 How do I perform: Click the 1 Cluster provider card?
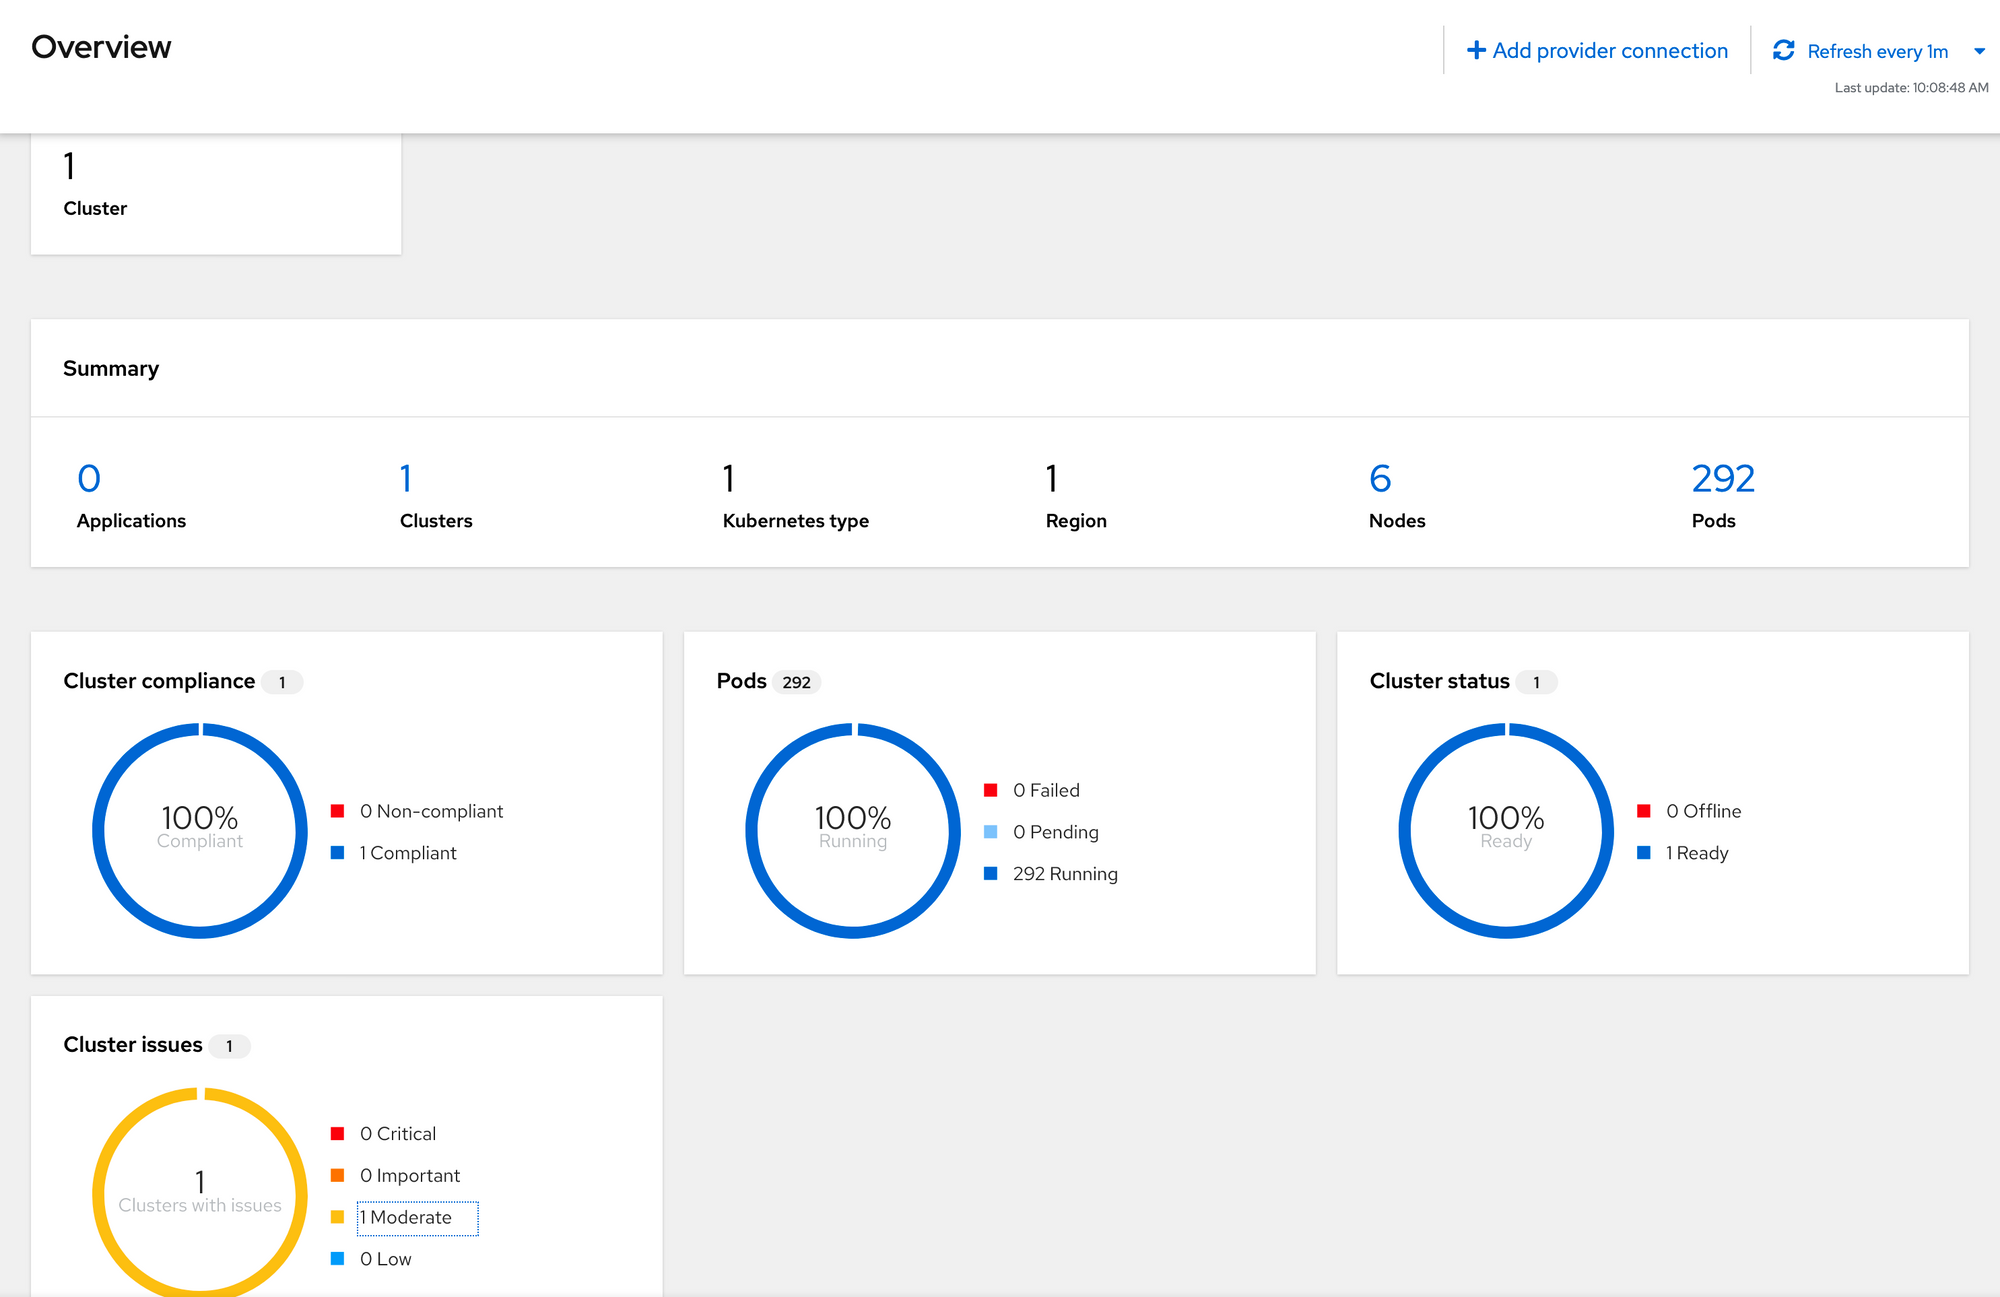coord(215,192)
